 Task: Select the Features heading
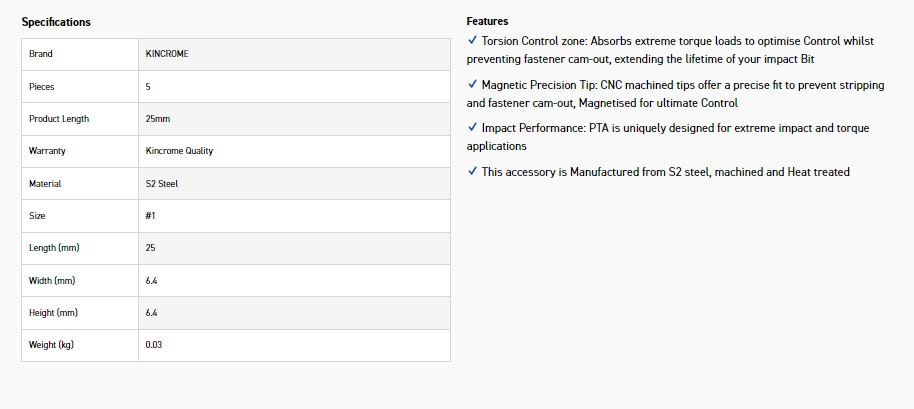(487, 21)
